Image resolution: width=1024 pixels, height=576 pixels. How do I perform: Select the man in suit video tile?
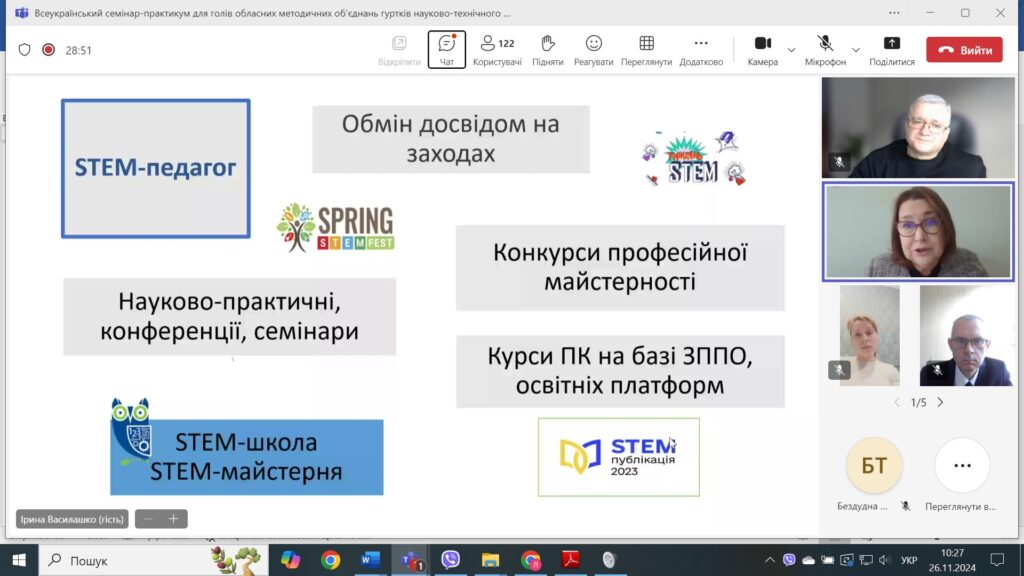click(967, 336)
